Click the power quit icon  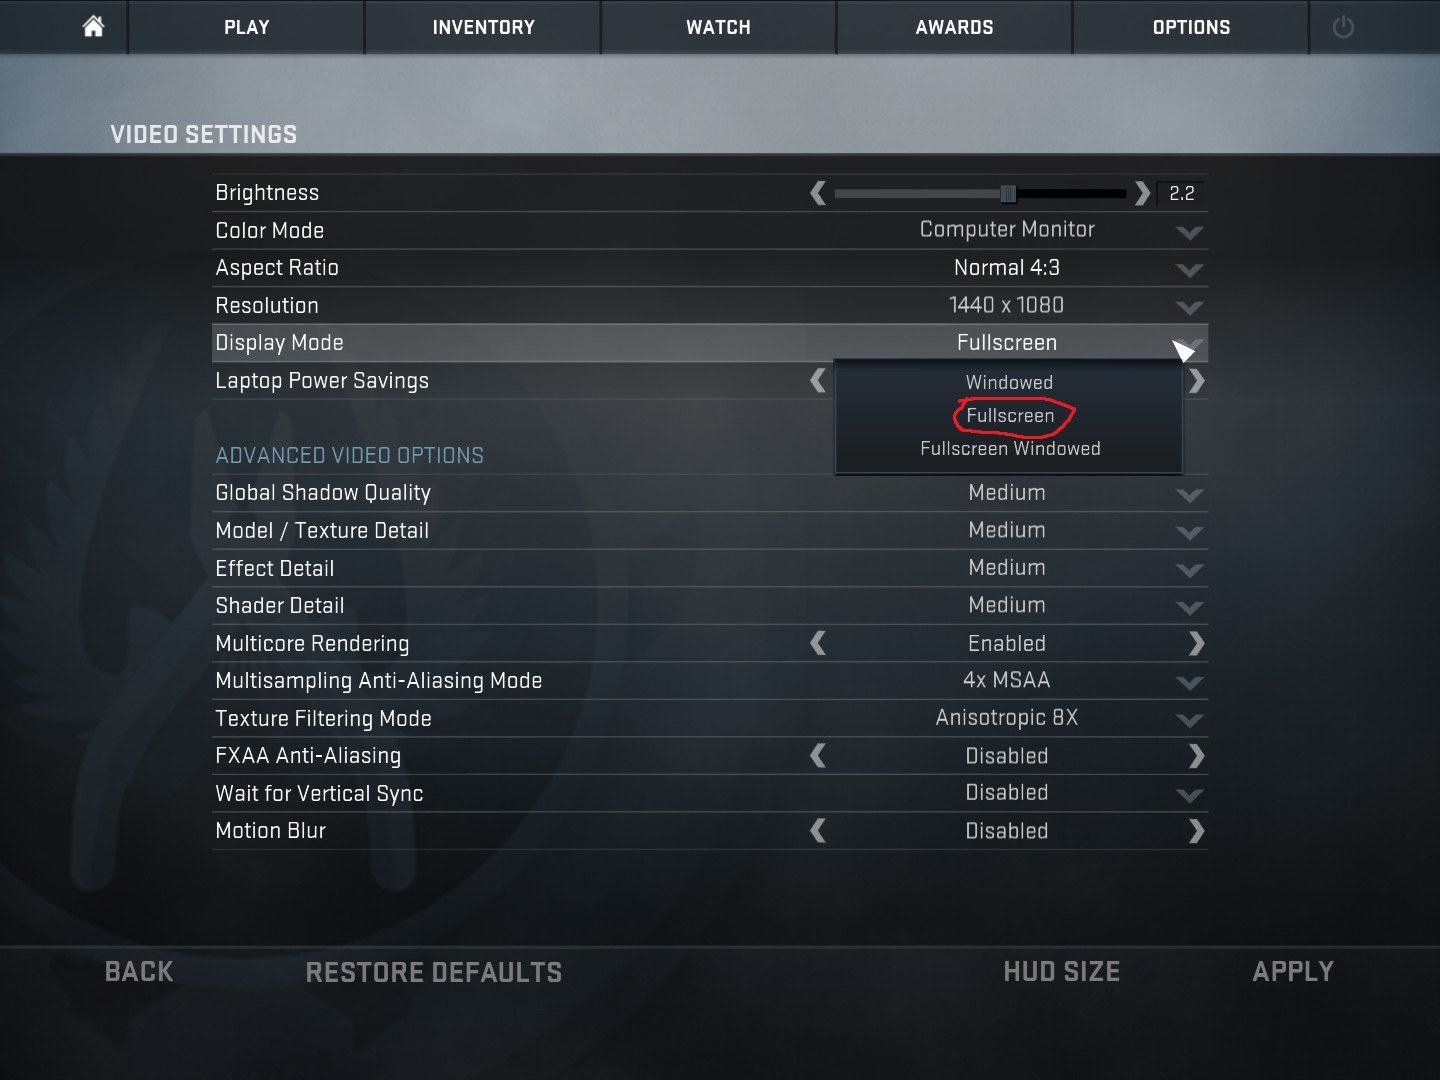point(1343,27)
